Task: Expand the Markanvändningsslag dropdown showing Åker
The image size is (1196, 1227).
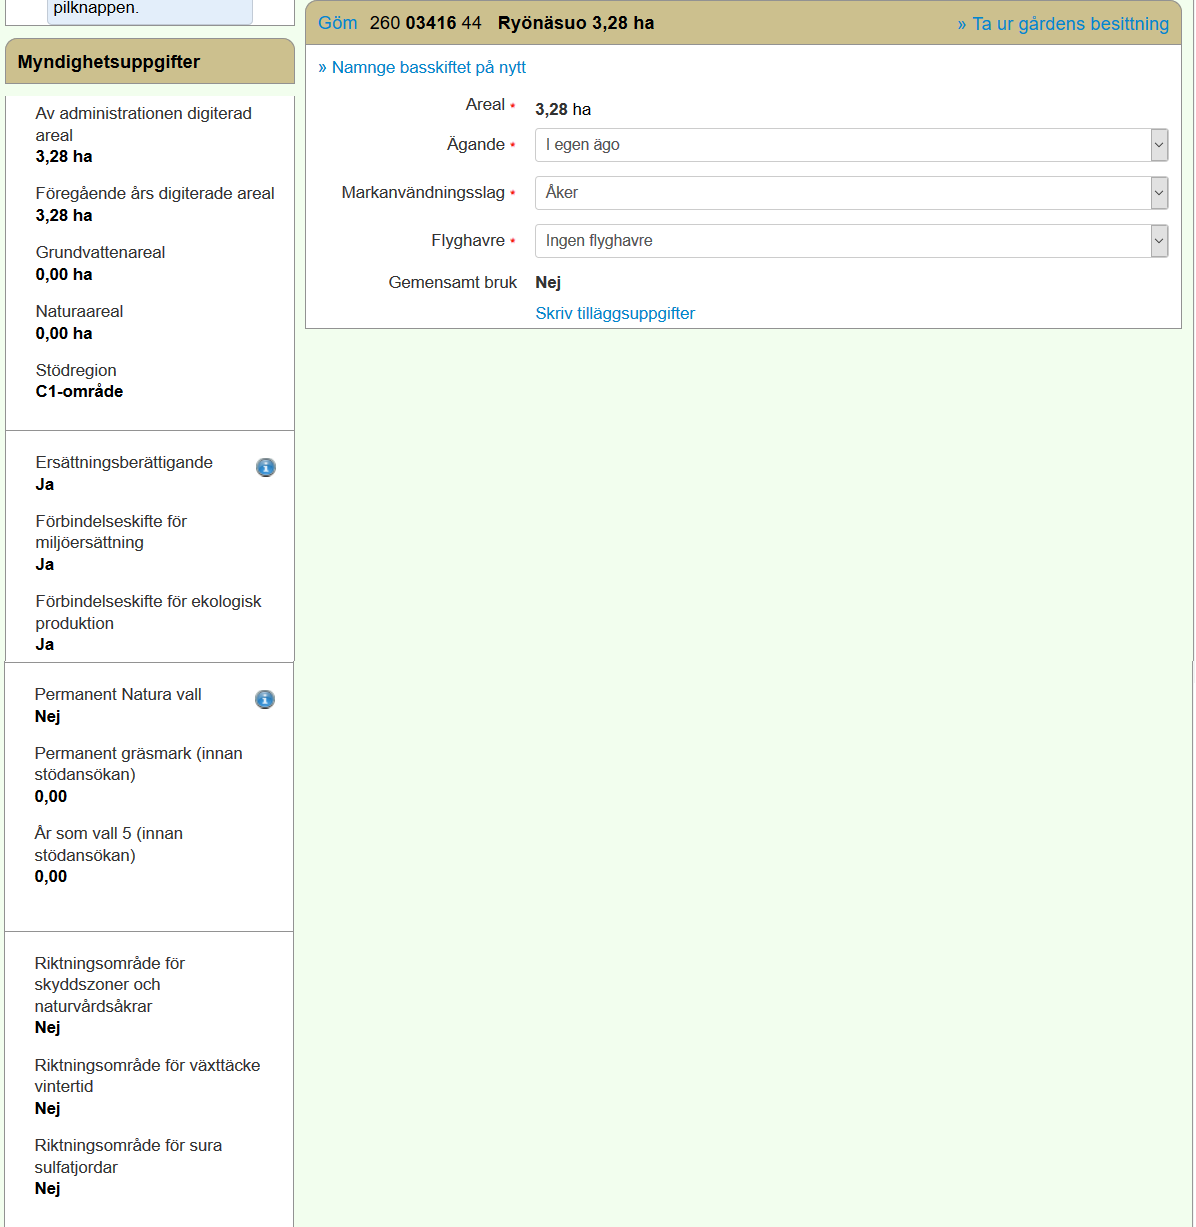Action: click(x=851, y=193)
